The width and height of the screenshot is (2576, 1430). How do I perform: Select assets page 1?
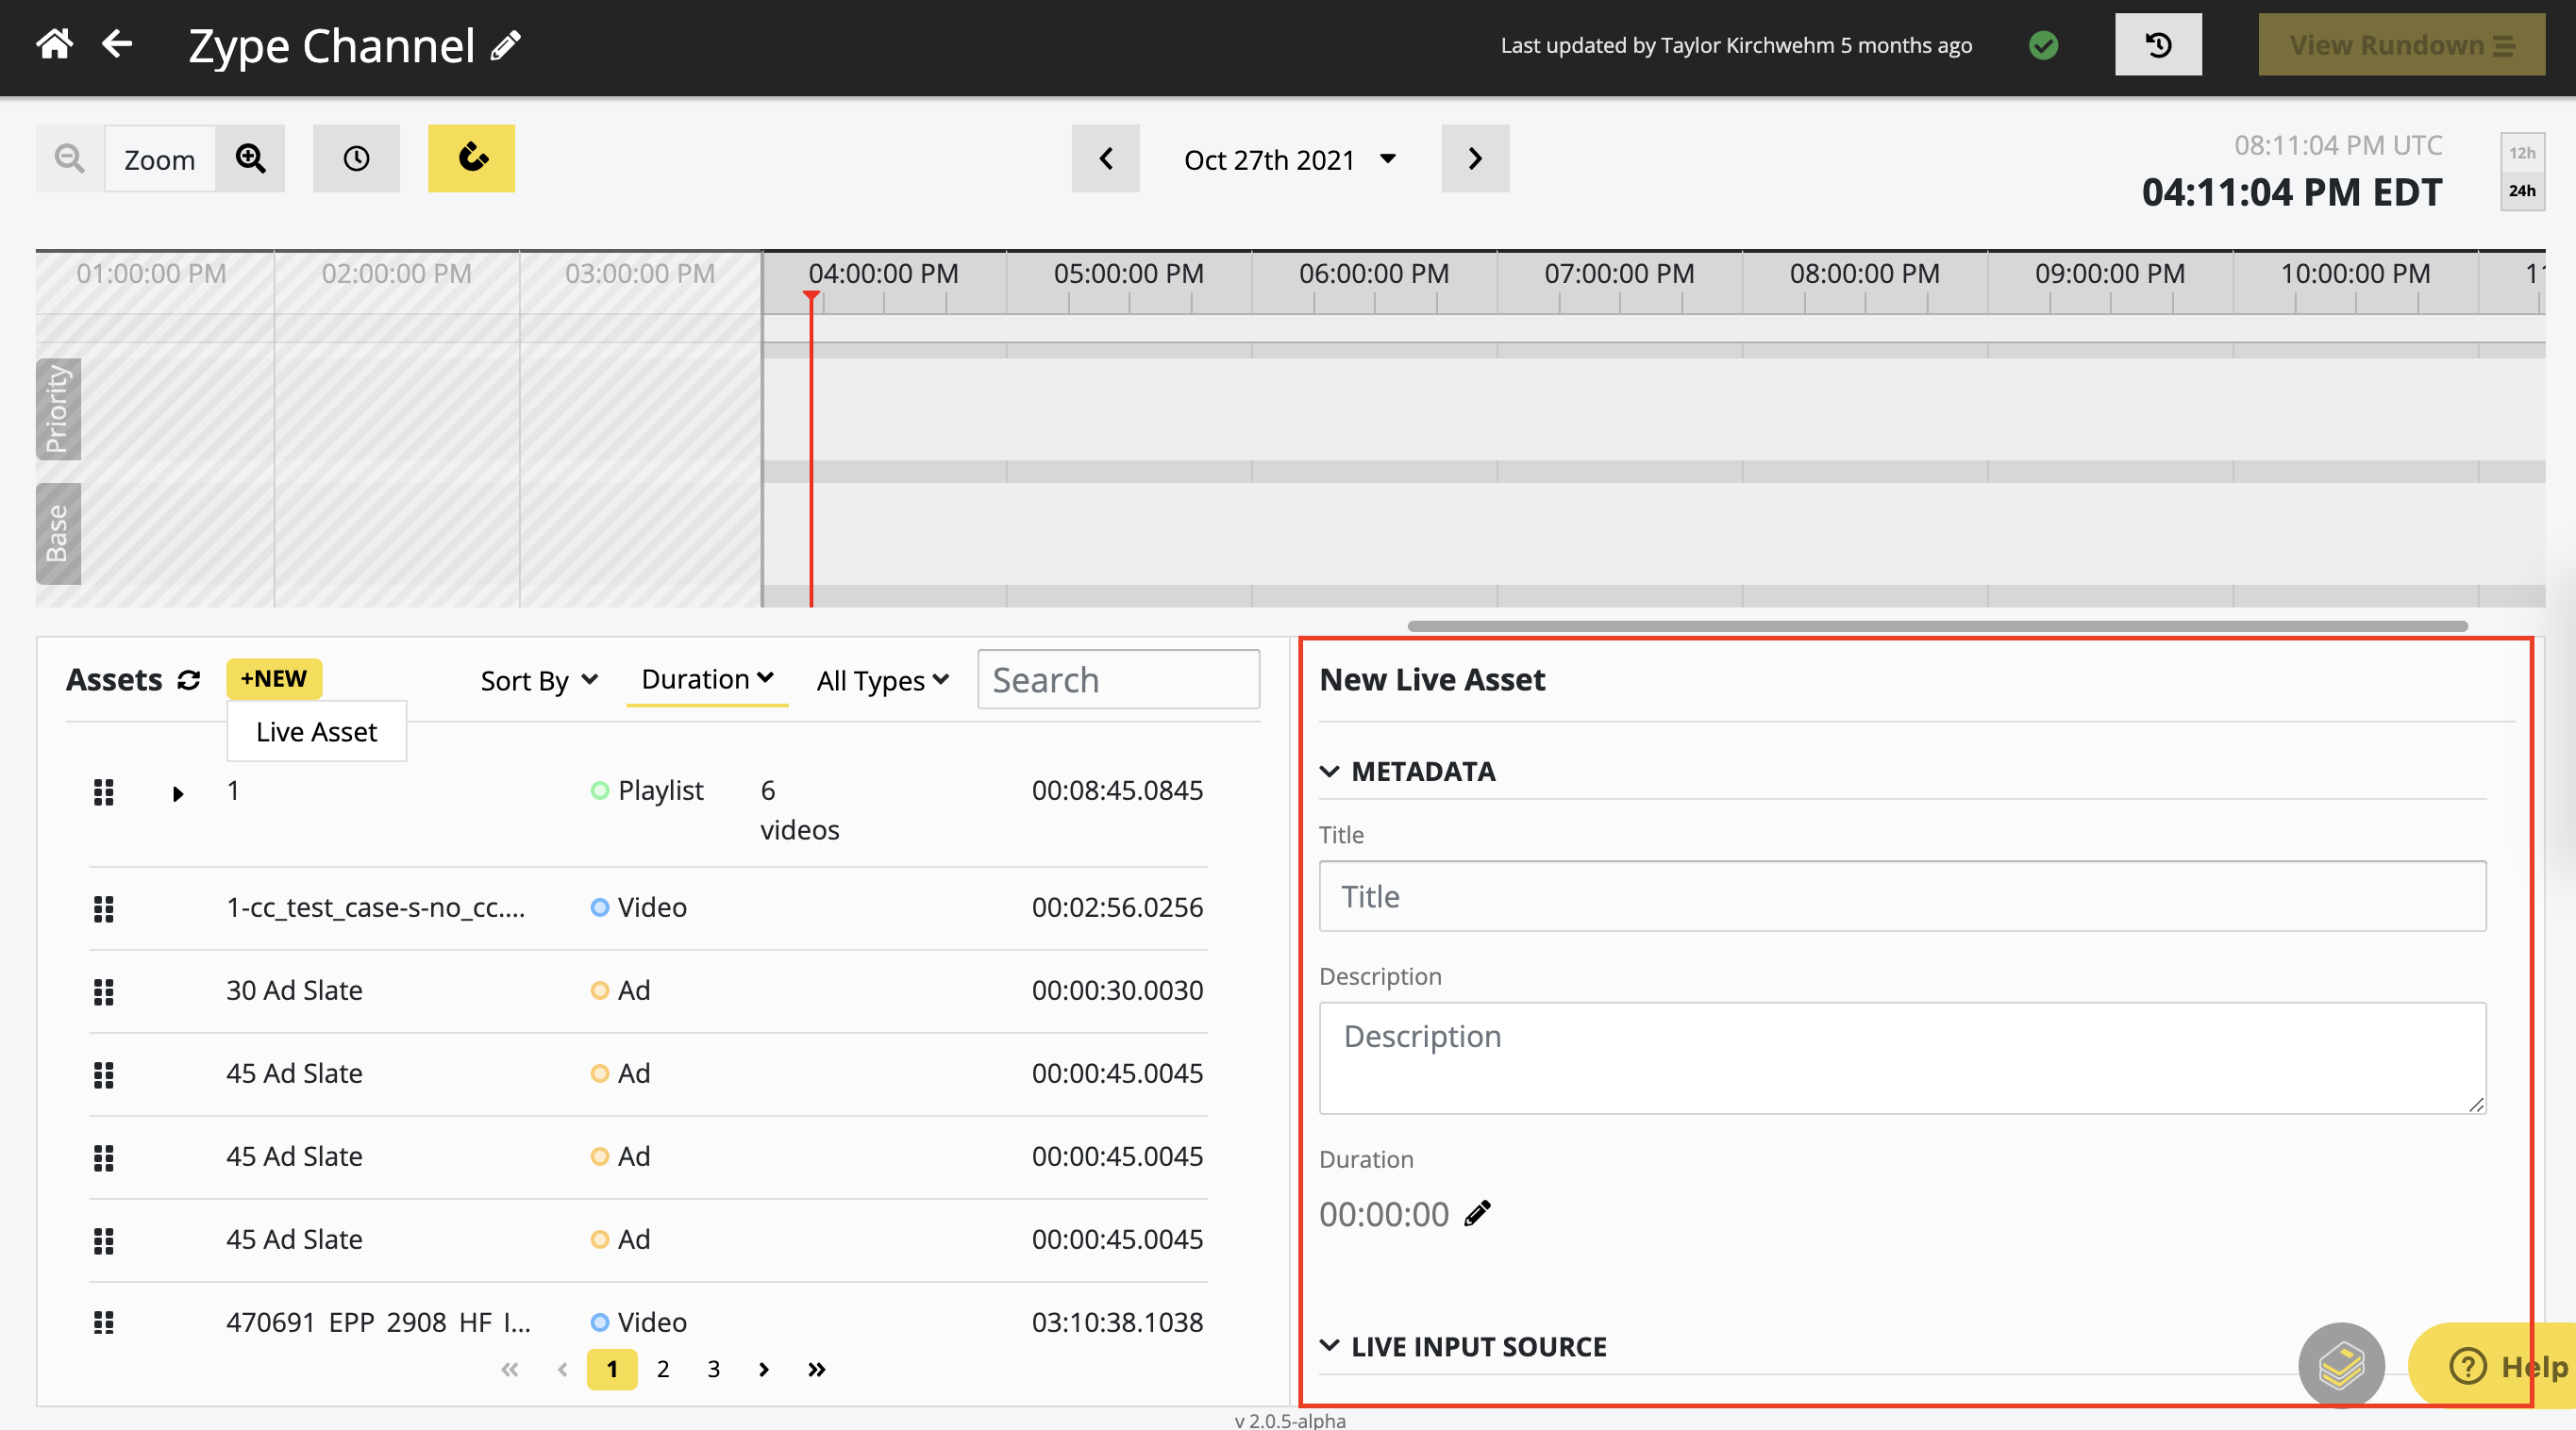click(x=612, y=1369)
